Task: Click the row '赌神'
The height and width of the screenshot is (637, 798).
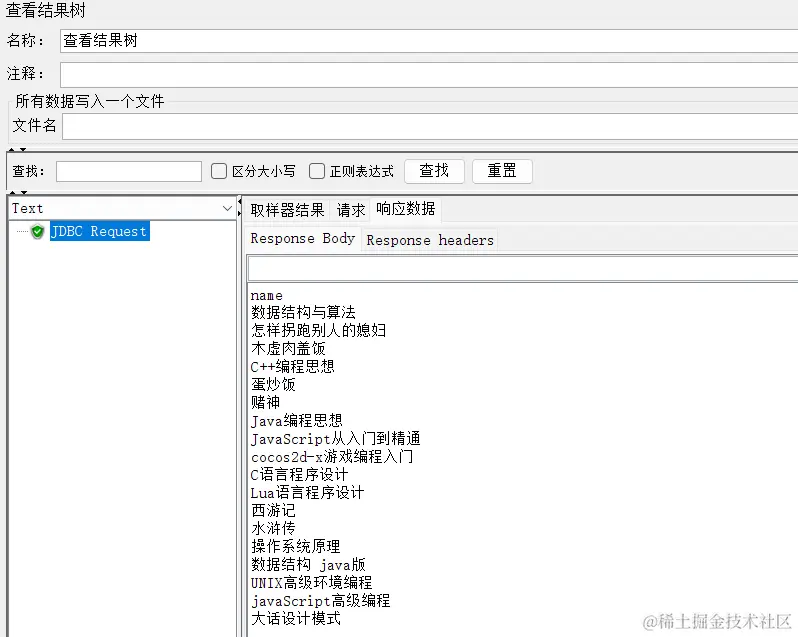Action: pos(265,402)
